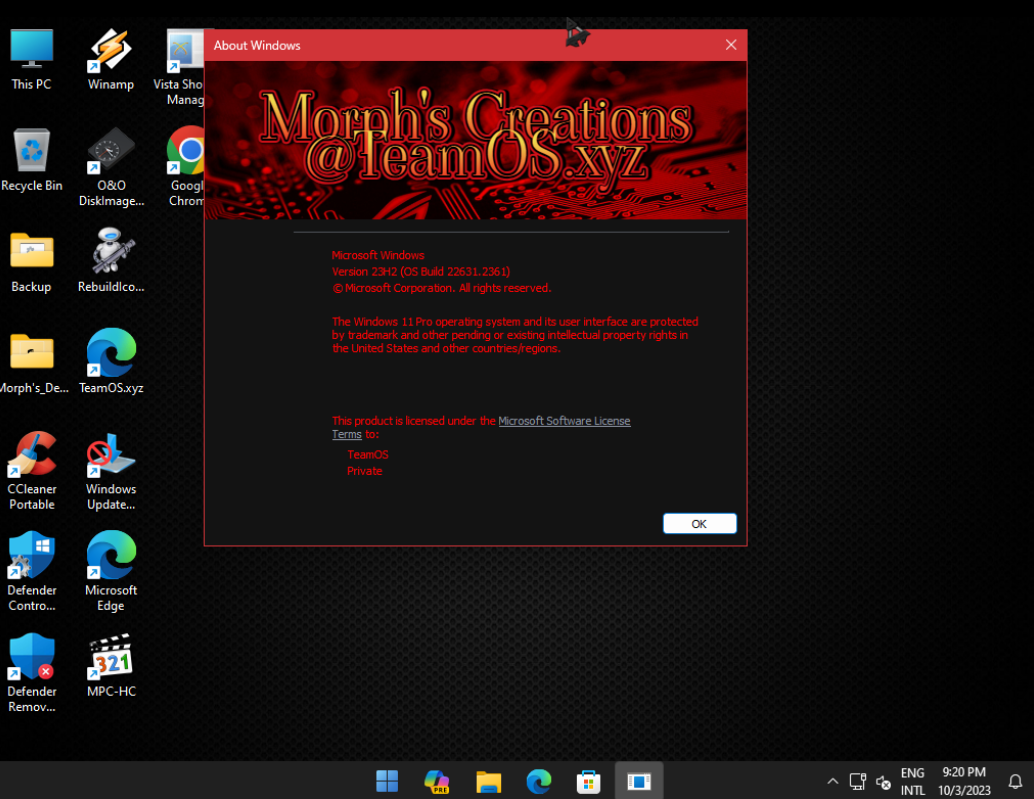Click the Microsoft Corporation copyright line
The width and height of the screenshot is (1034, 799).
pyautogui.click(x=442, y=288)
